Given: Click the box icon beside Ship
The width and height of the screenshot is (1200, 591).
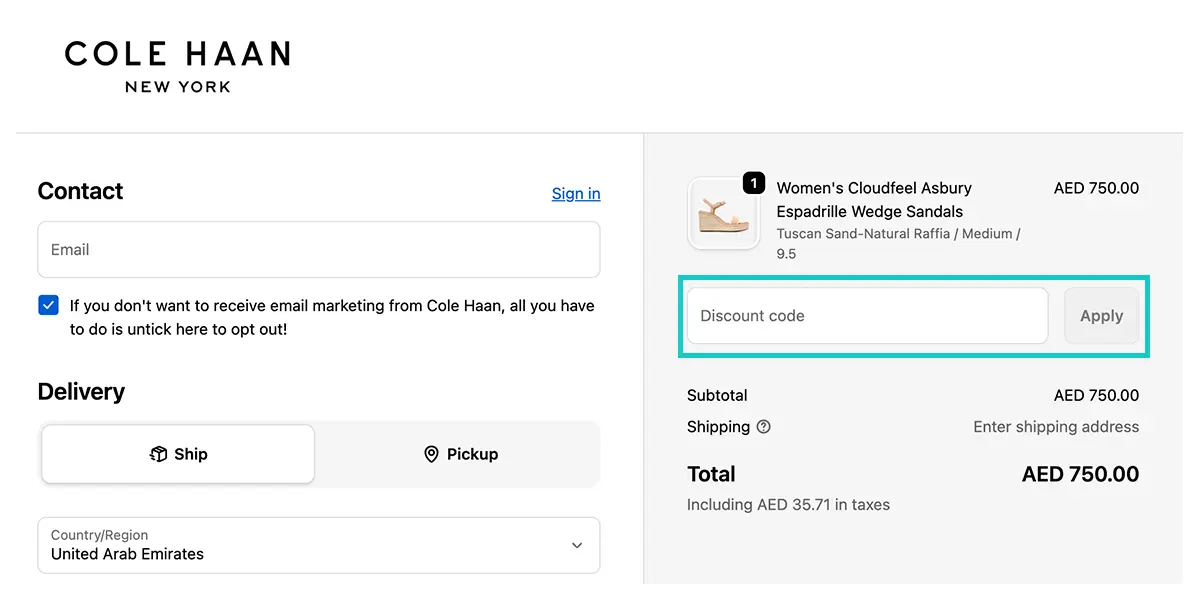Looking at the screenshot, I should pyautogui.click(x=158, y=454).
